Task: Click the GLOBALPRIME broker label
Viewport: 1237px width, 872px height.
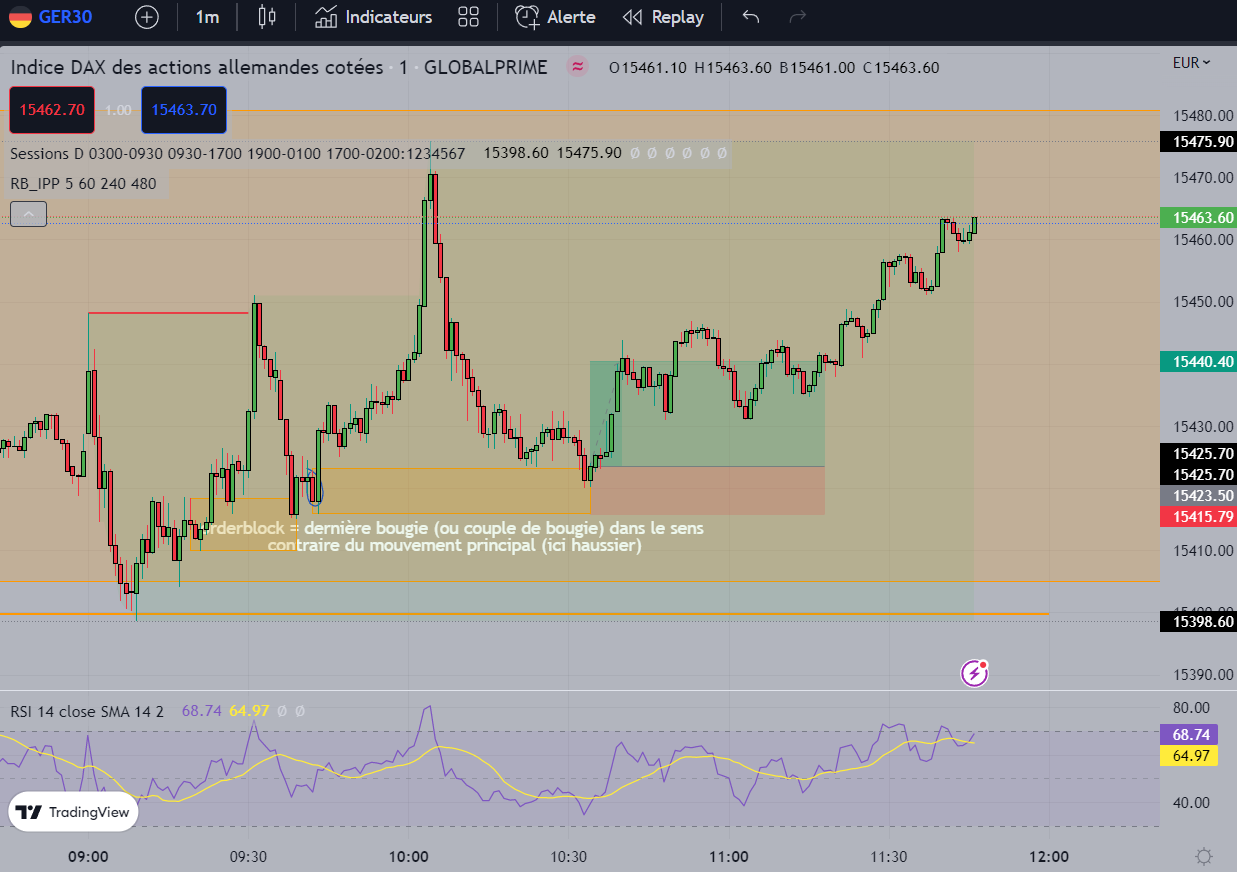Action: (x=486, y=67)
